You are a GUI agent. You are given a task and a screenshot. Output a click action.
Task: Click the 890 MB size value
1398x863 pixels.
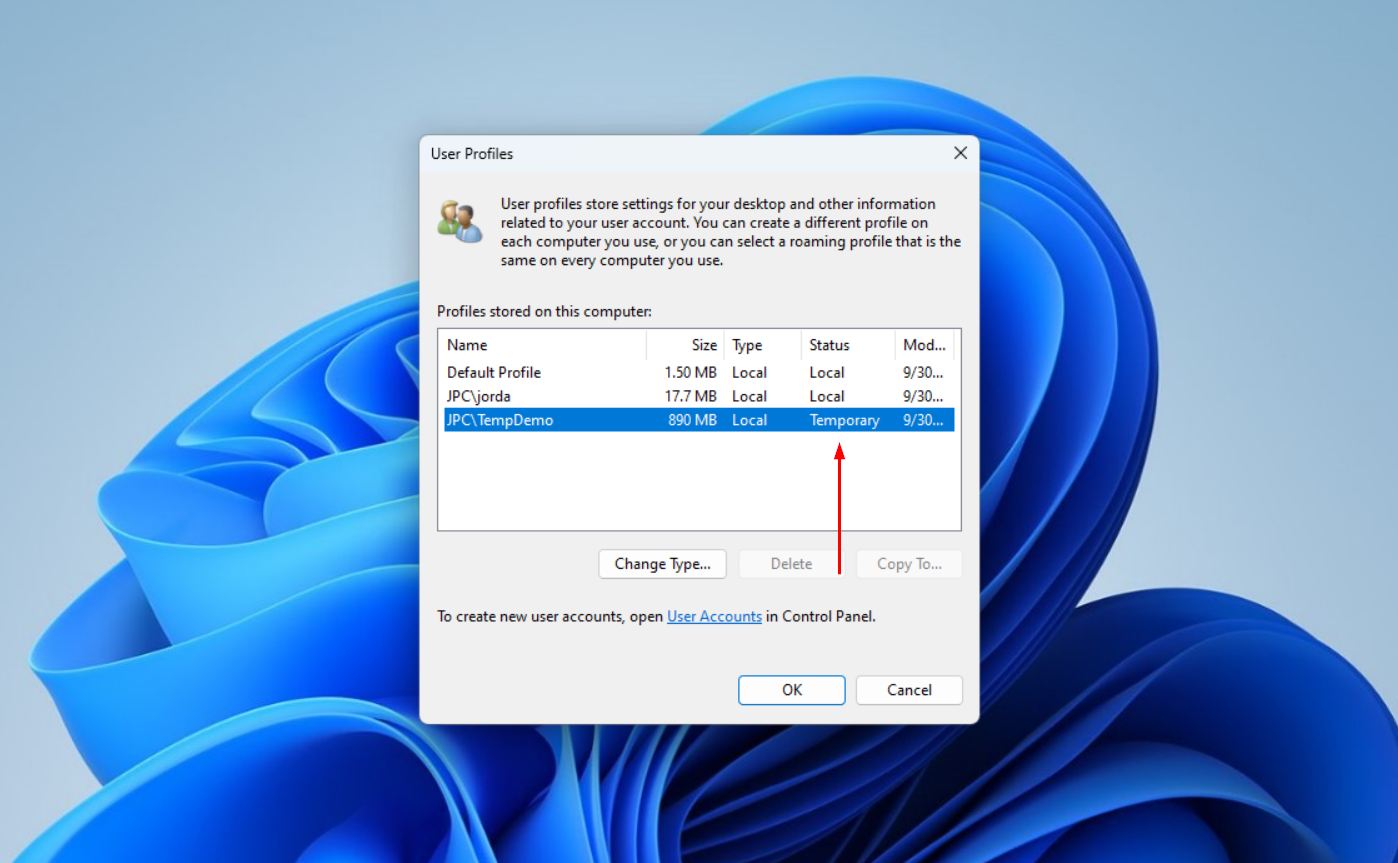(692, 420)
